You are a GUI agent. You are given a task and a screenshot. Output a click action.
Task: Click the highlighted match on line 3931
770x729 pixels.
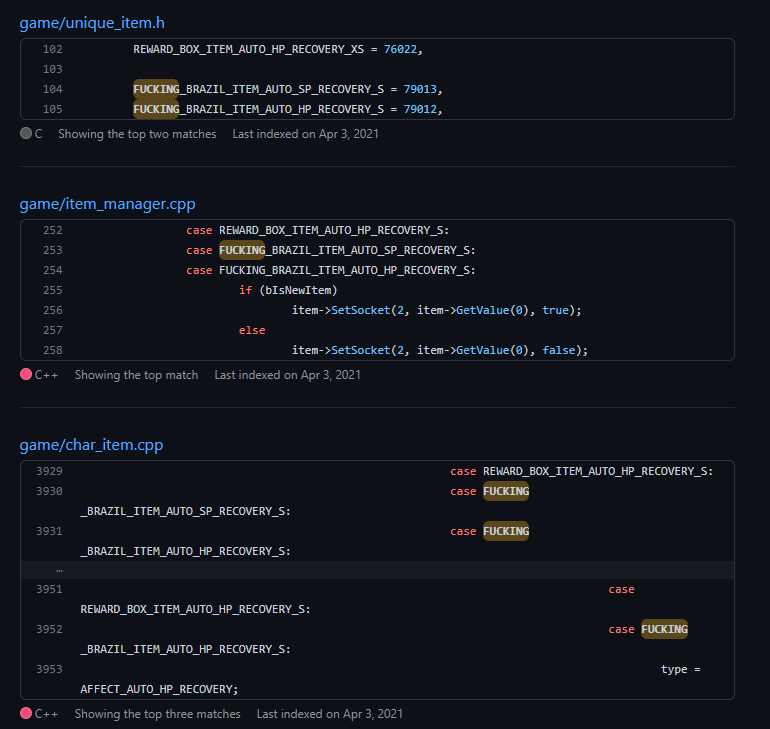pyautogui.click(x=506, y=532)
